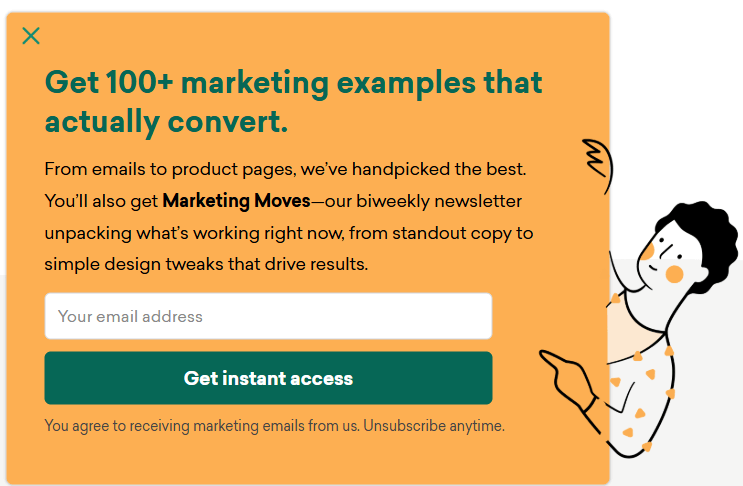Screen dimensions: 743x486
Task: Click the 'Unsubscribe anytime.' text
Action: point(434,426)
